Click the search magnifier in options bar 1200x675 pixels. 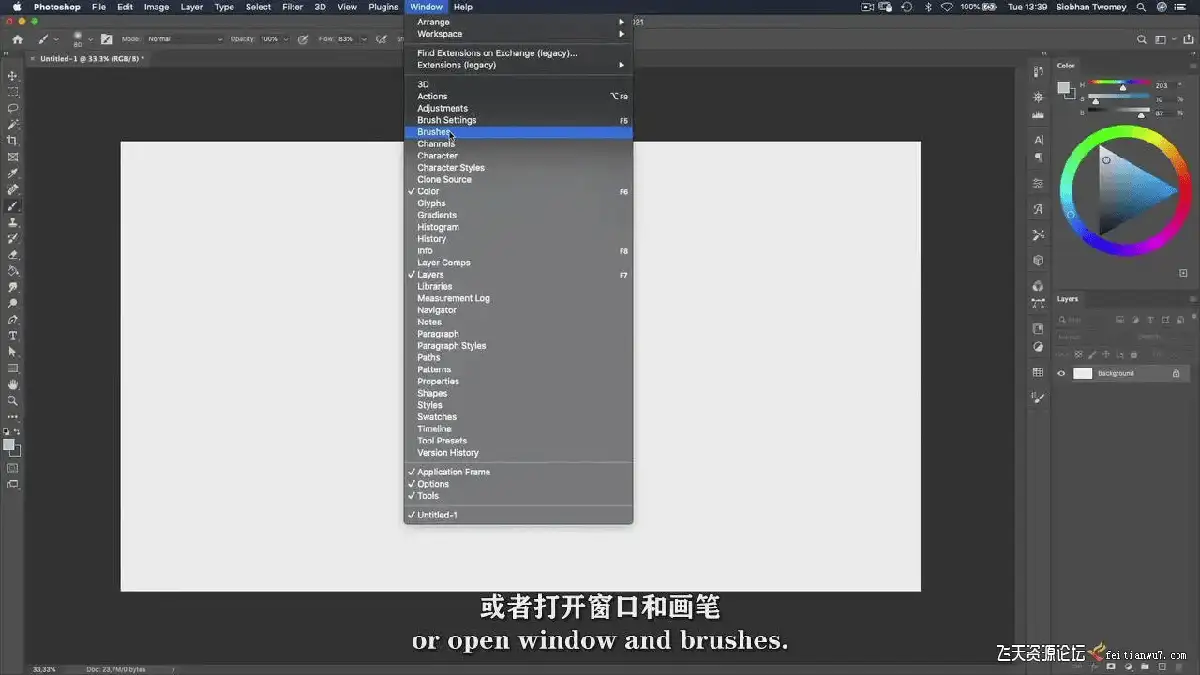click(1143, 40)
